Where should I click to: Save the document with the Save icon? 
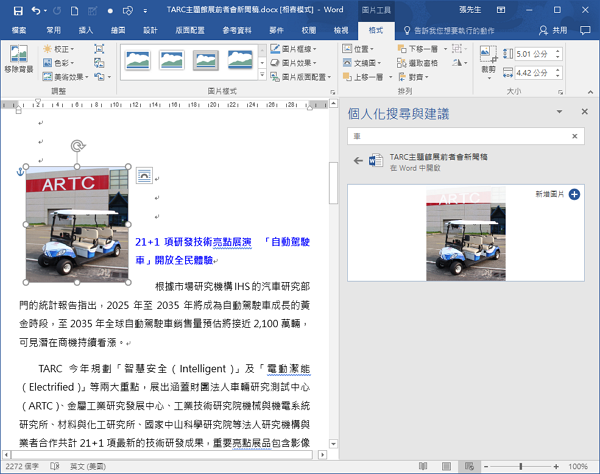pyautogui.click(x=18, y=11)
